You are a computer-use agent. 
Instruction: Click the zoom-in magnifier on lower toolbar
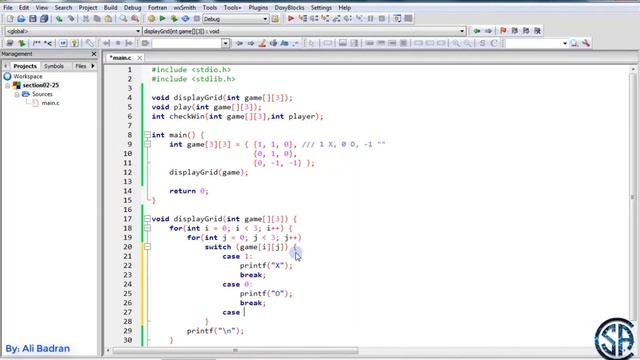tap(456, 43)
